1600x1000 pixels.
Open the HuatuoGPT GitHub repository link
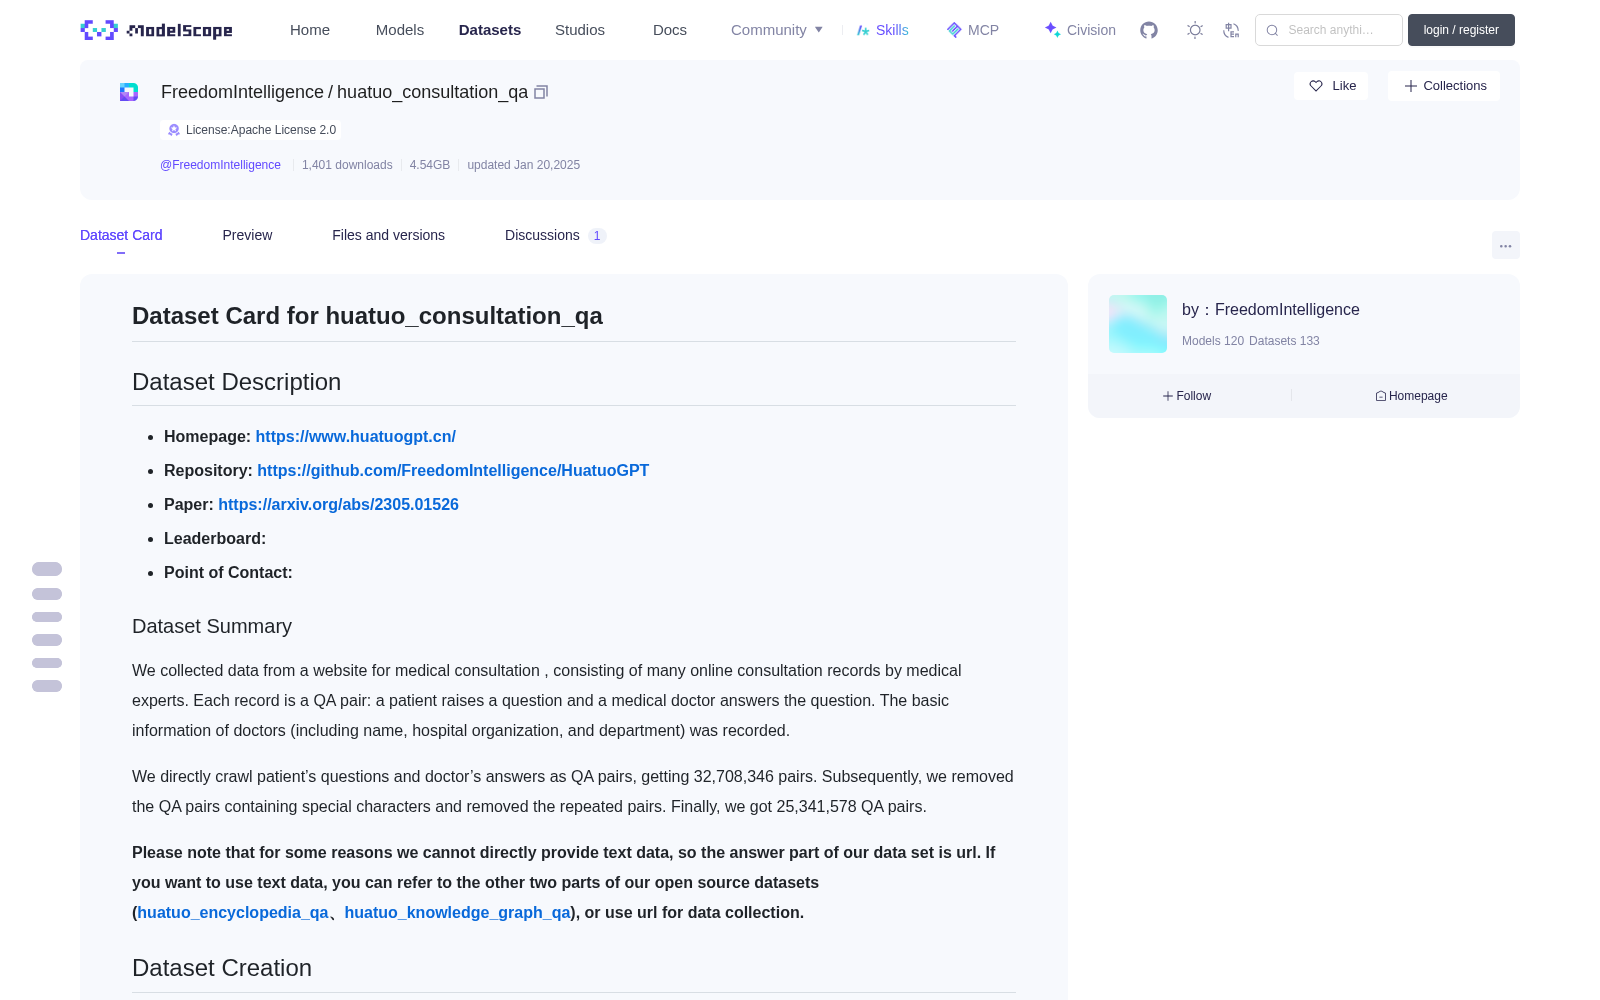(x=453, y=470)
